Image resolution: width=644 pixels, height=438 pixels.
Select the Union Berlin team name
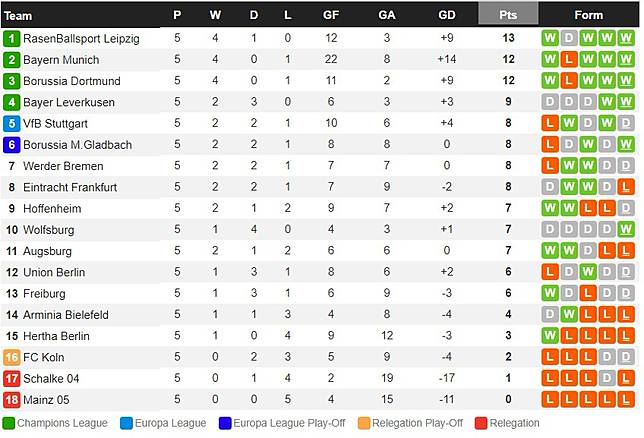coord(54,272)
